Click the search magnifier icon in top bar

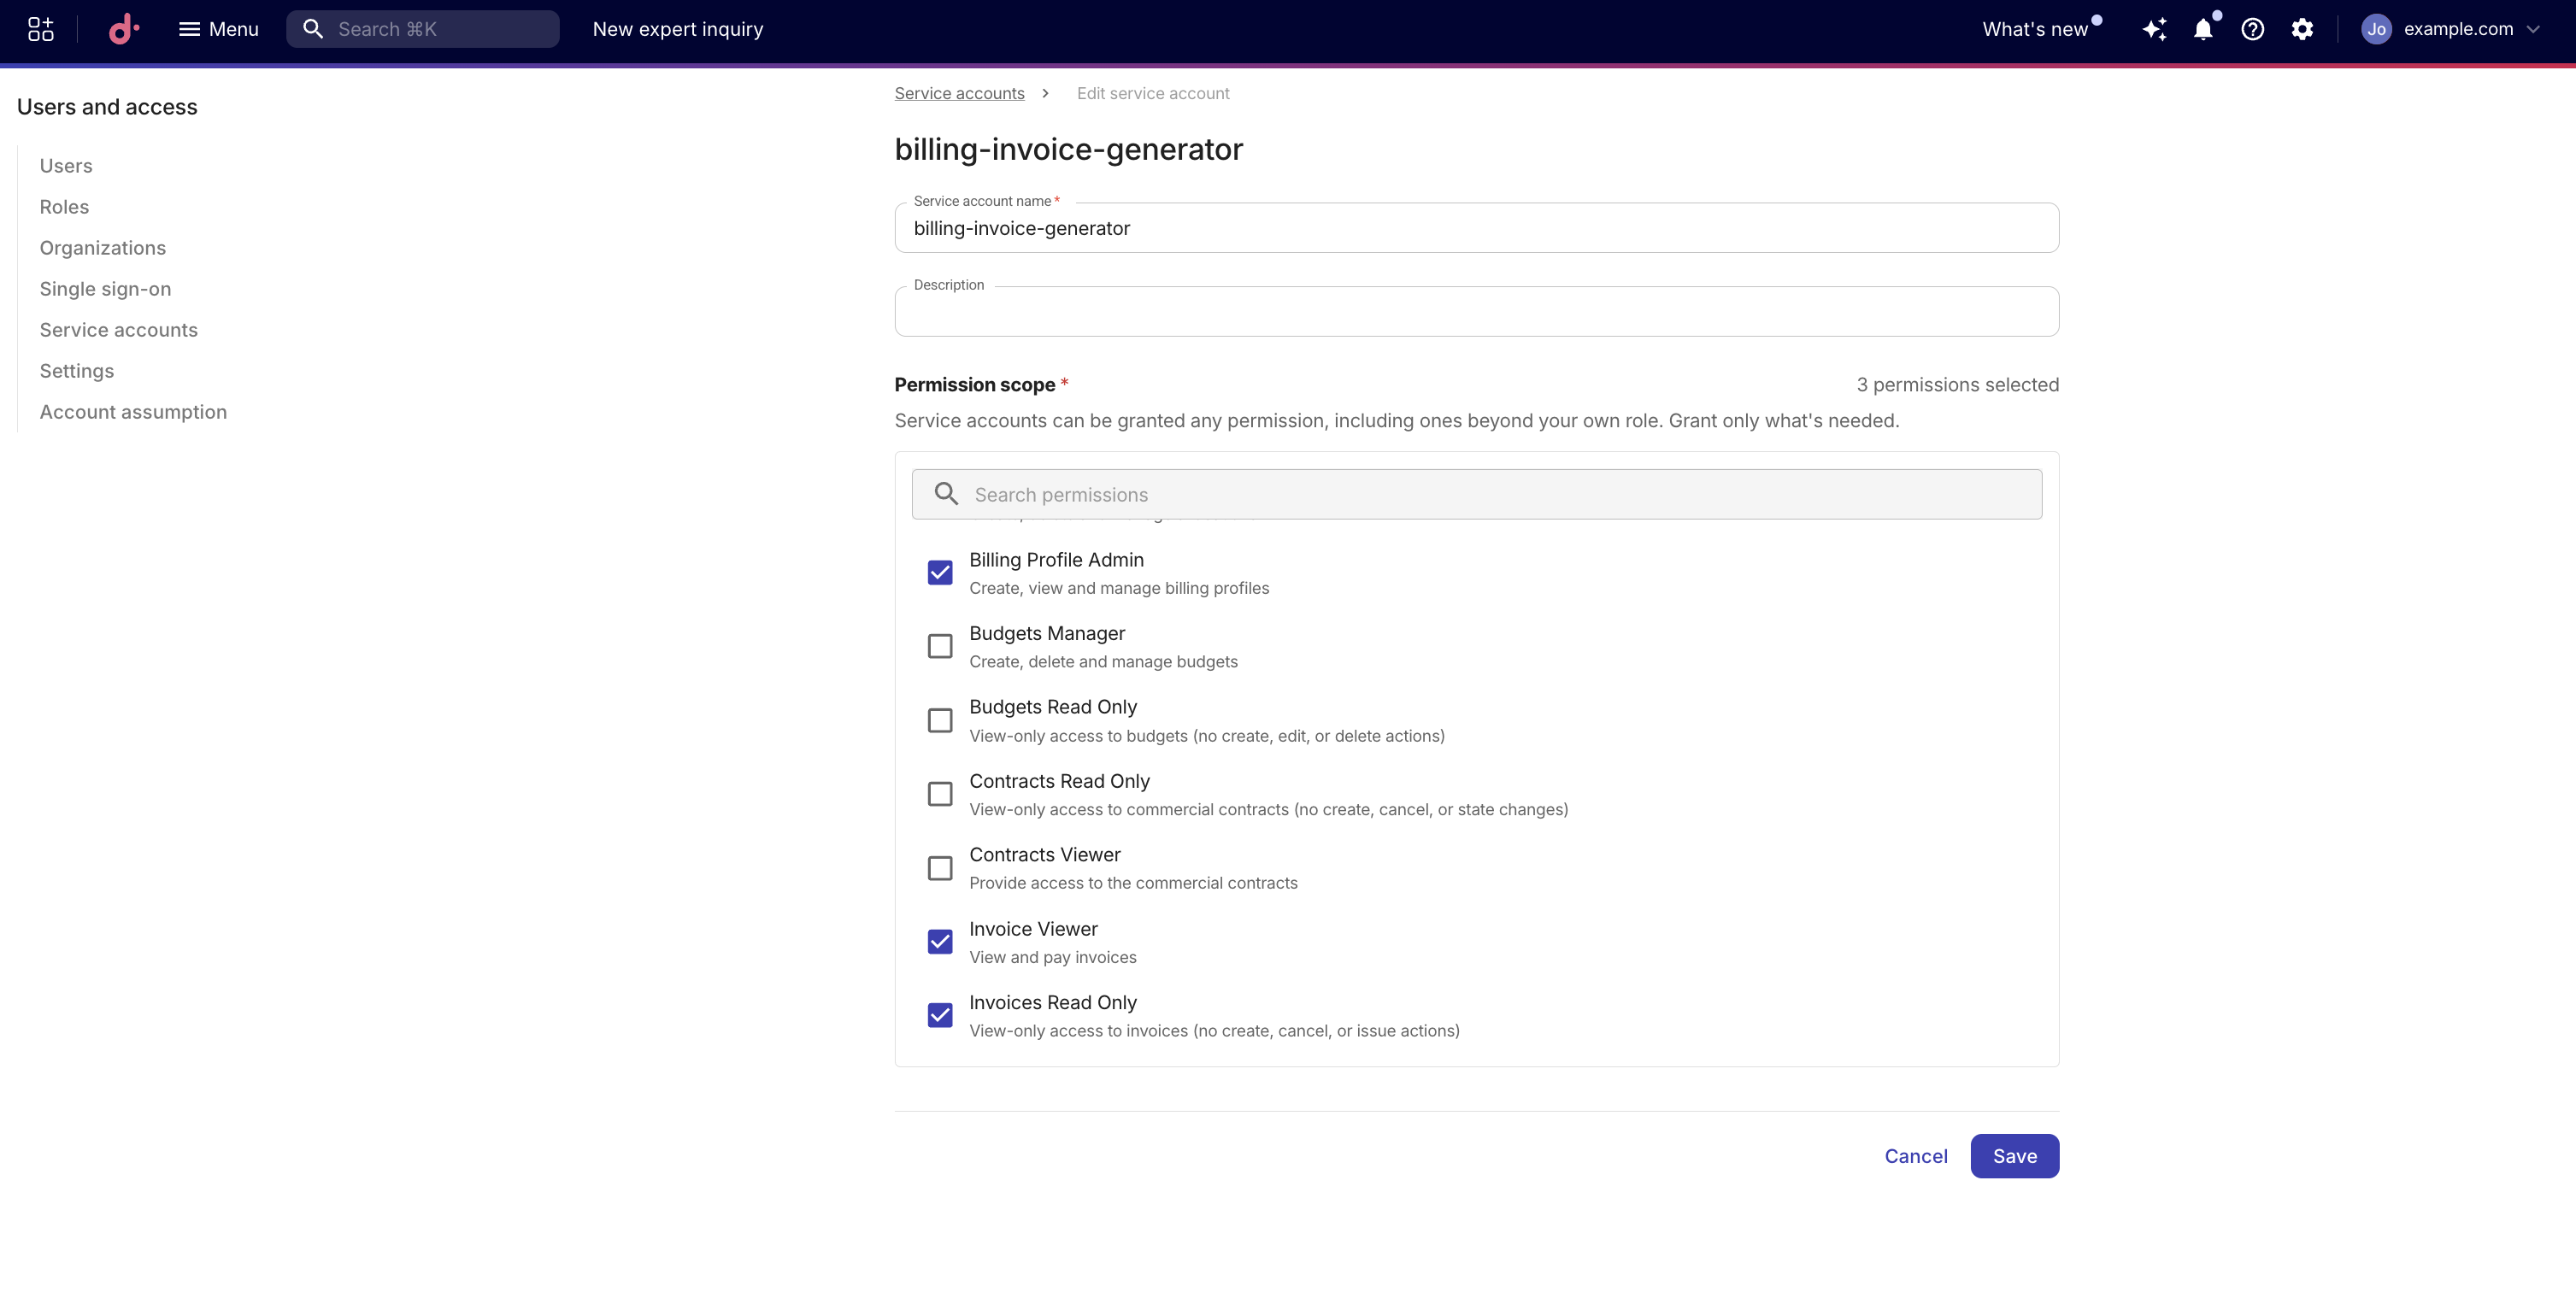[313, 29]
